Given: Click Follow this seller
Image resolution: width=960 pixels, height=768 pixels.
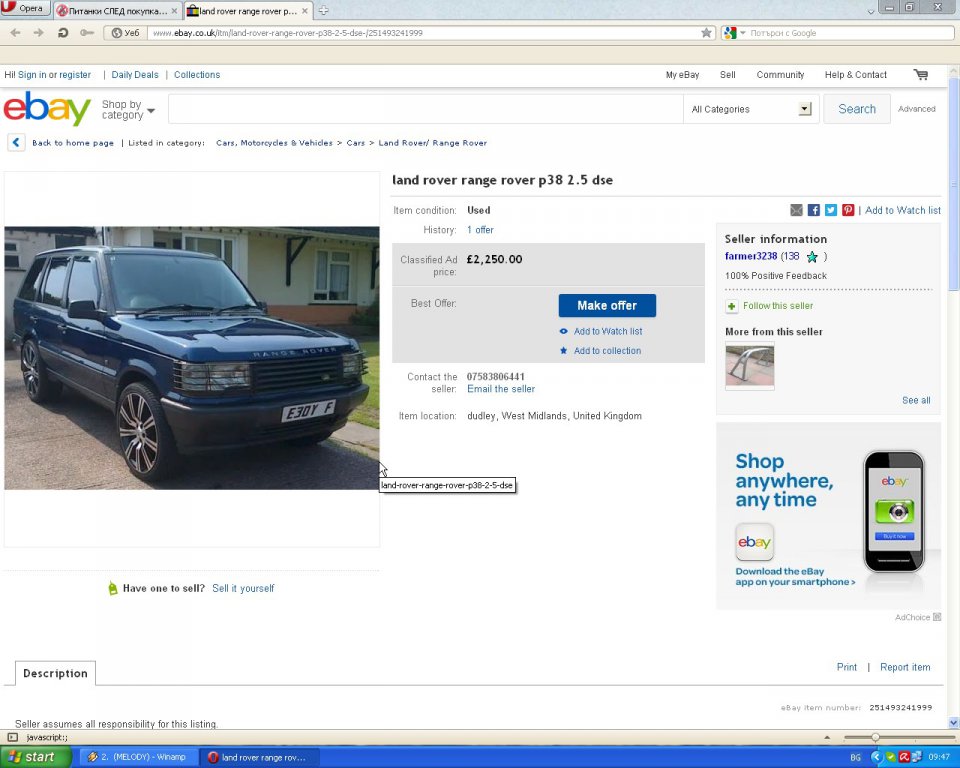Looking at the screenshot, I should click(778, 306).
